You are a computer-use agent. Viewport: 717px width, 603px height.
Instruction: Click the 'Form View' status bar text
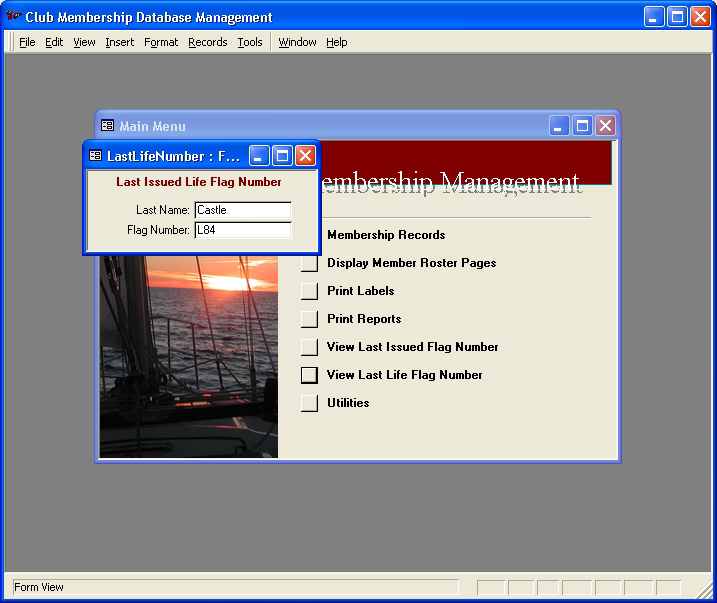coord(39,587)
